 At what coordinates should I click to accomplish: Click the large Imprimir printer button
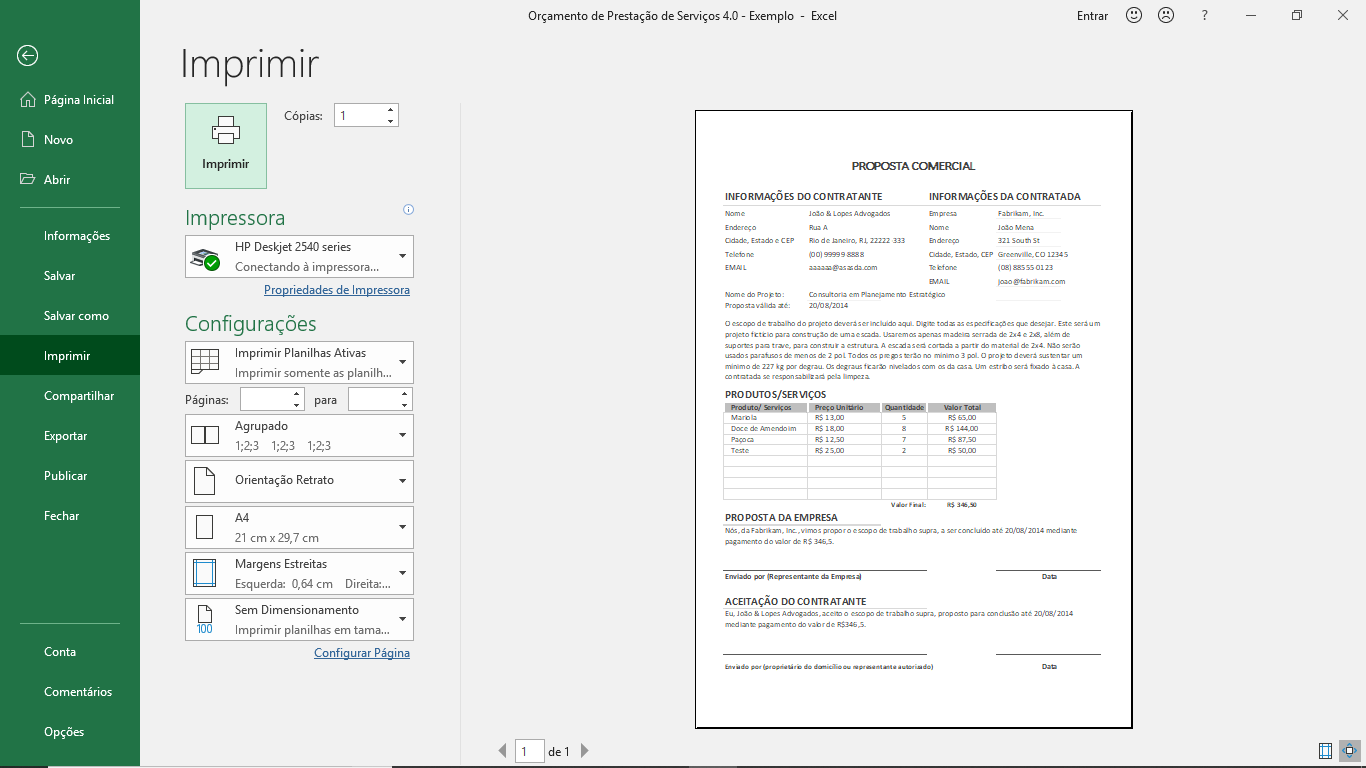[226, 146]
